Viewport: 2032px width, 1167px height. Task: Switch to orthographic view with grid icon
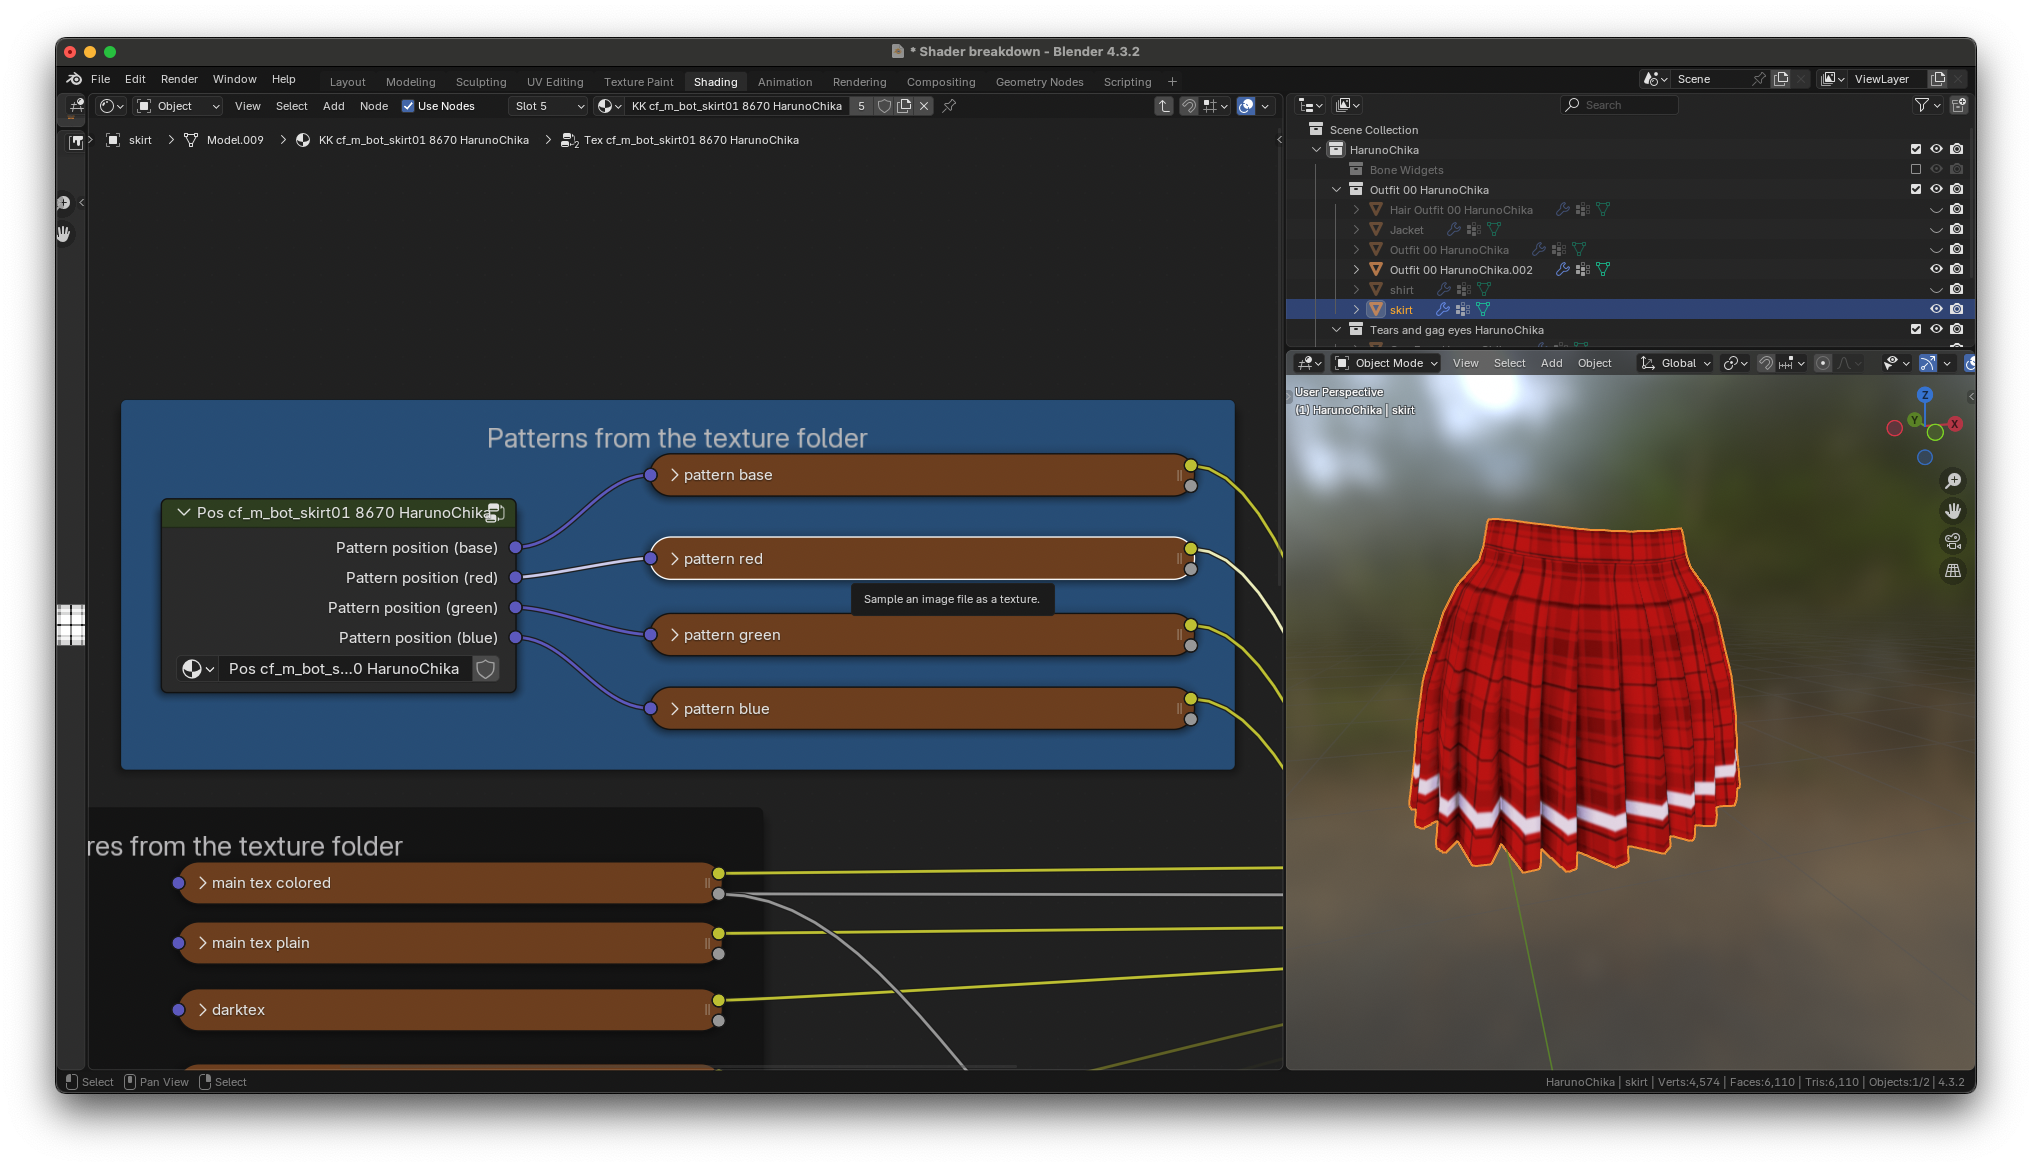click(x=1952, y=571)
